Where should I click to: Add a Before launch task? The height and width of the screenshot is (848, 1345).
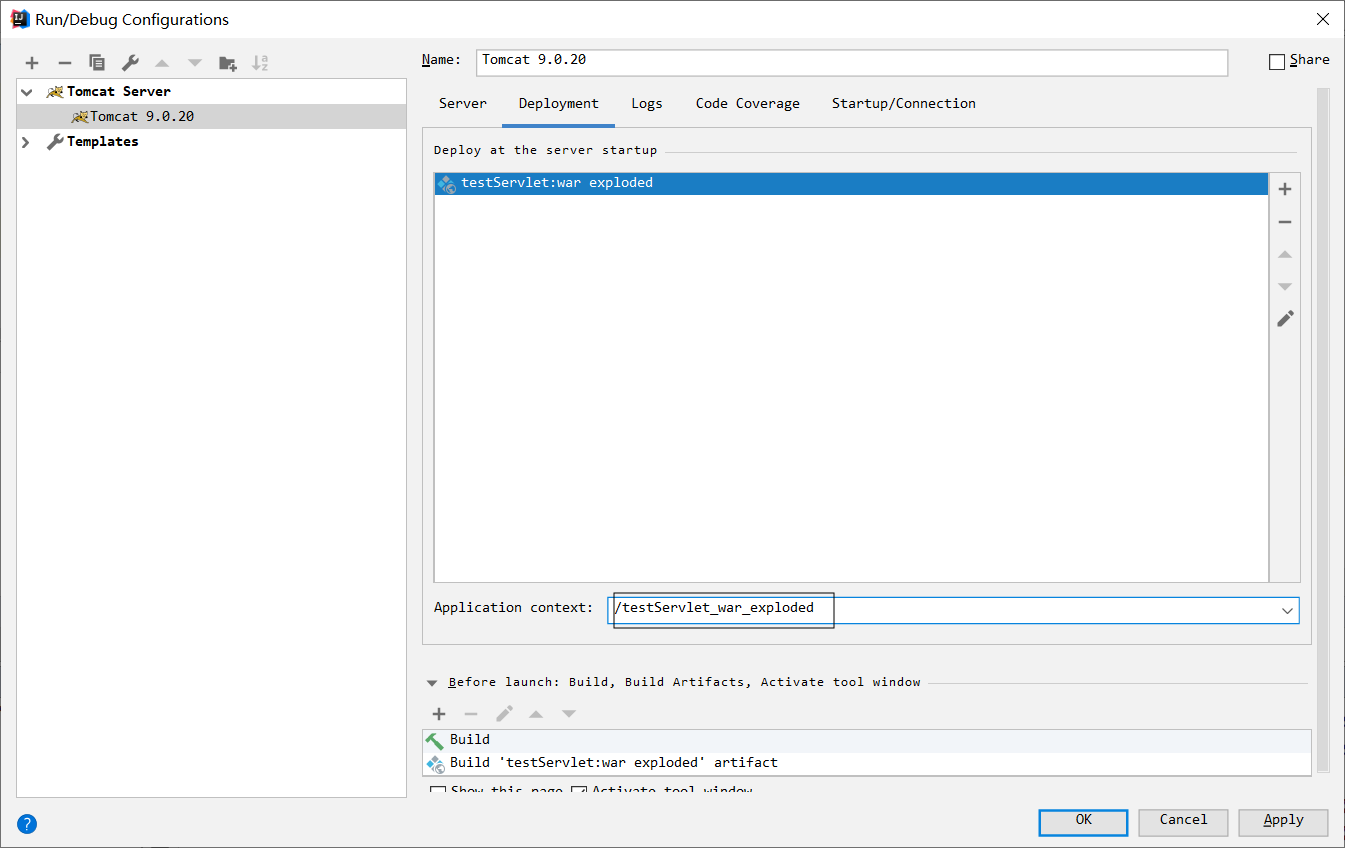pyautogui.click(x=439, y=714)
